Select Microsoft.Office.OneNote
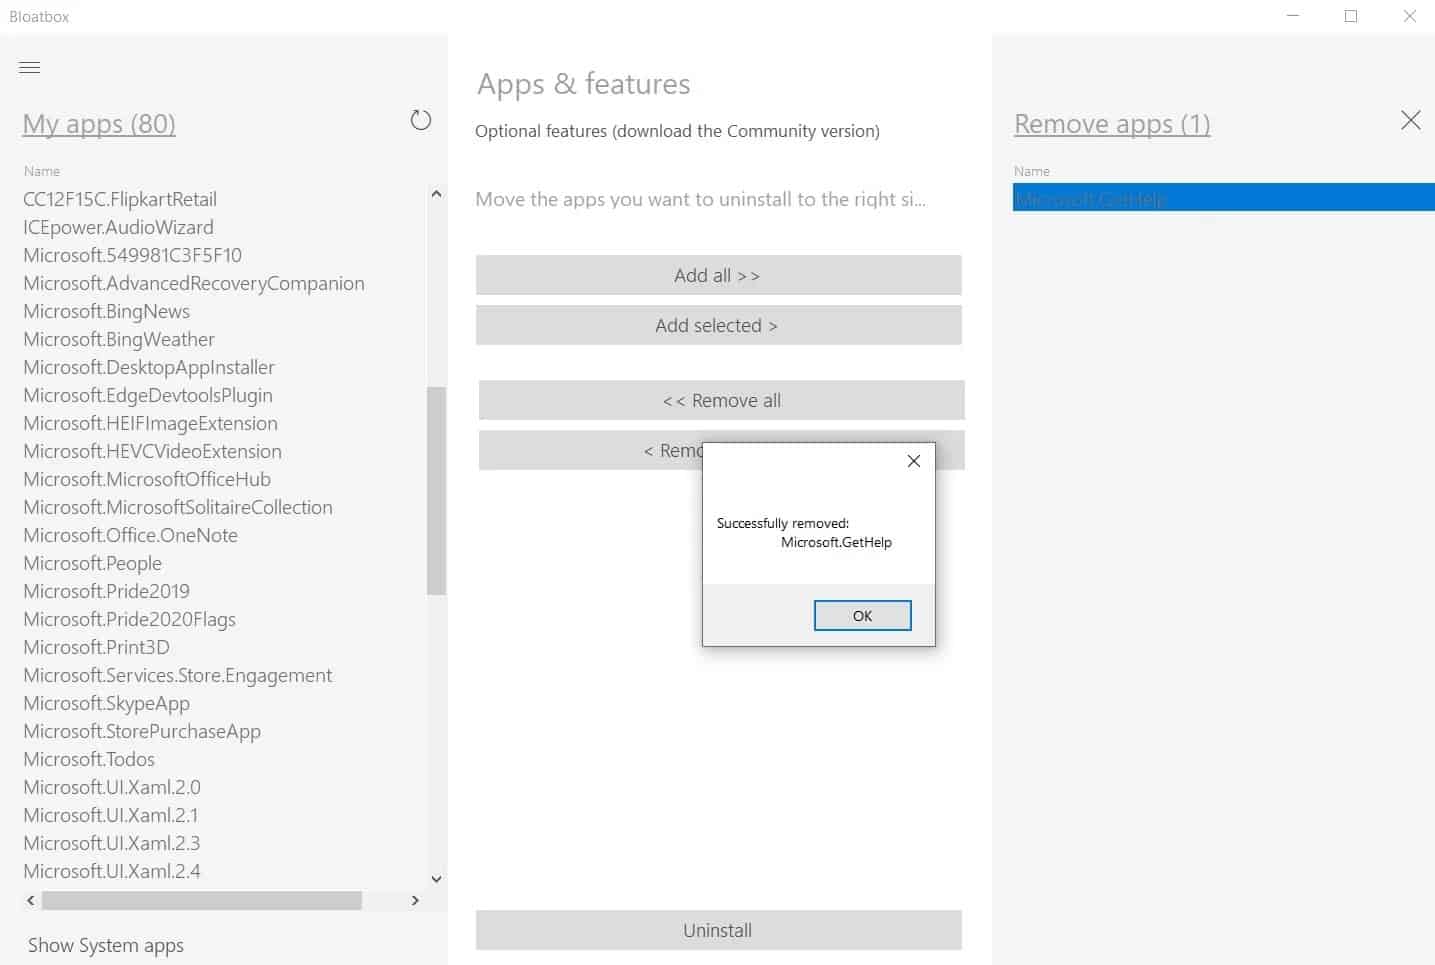The width and height of the screenshot is (1435, 965). tap(130, 535)
